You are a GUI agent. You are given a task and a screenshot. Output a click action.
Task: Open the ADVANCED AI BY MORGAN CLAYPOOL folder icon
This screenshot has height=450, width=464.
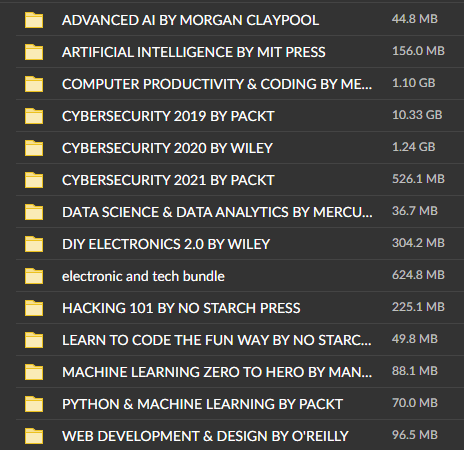coord(34,20)
